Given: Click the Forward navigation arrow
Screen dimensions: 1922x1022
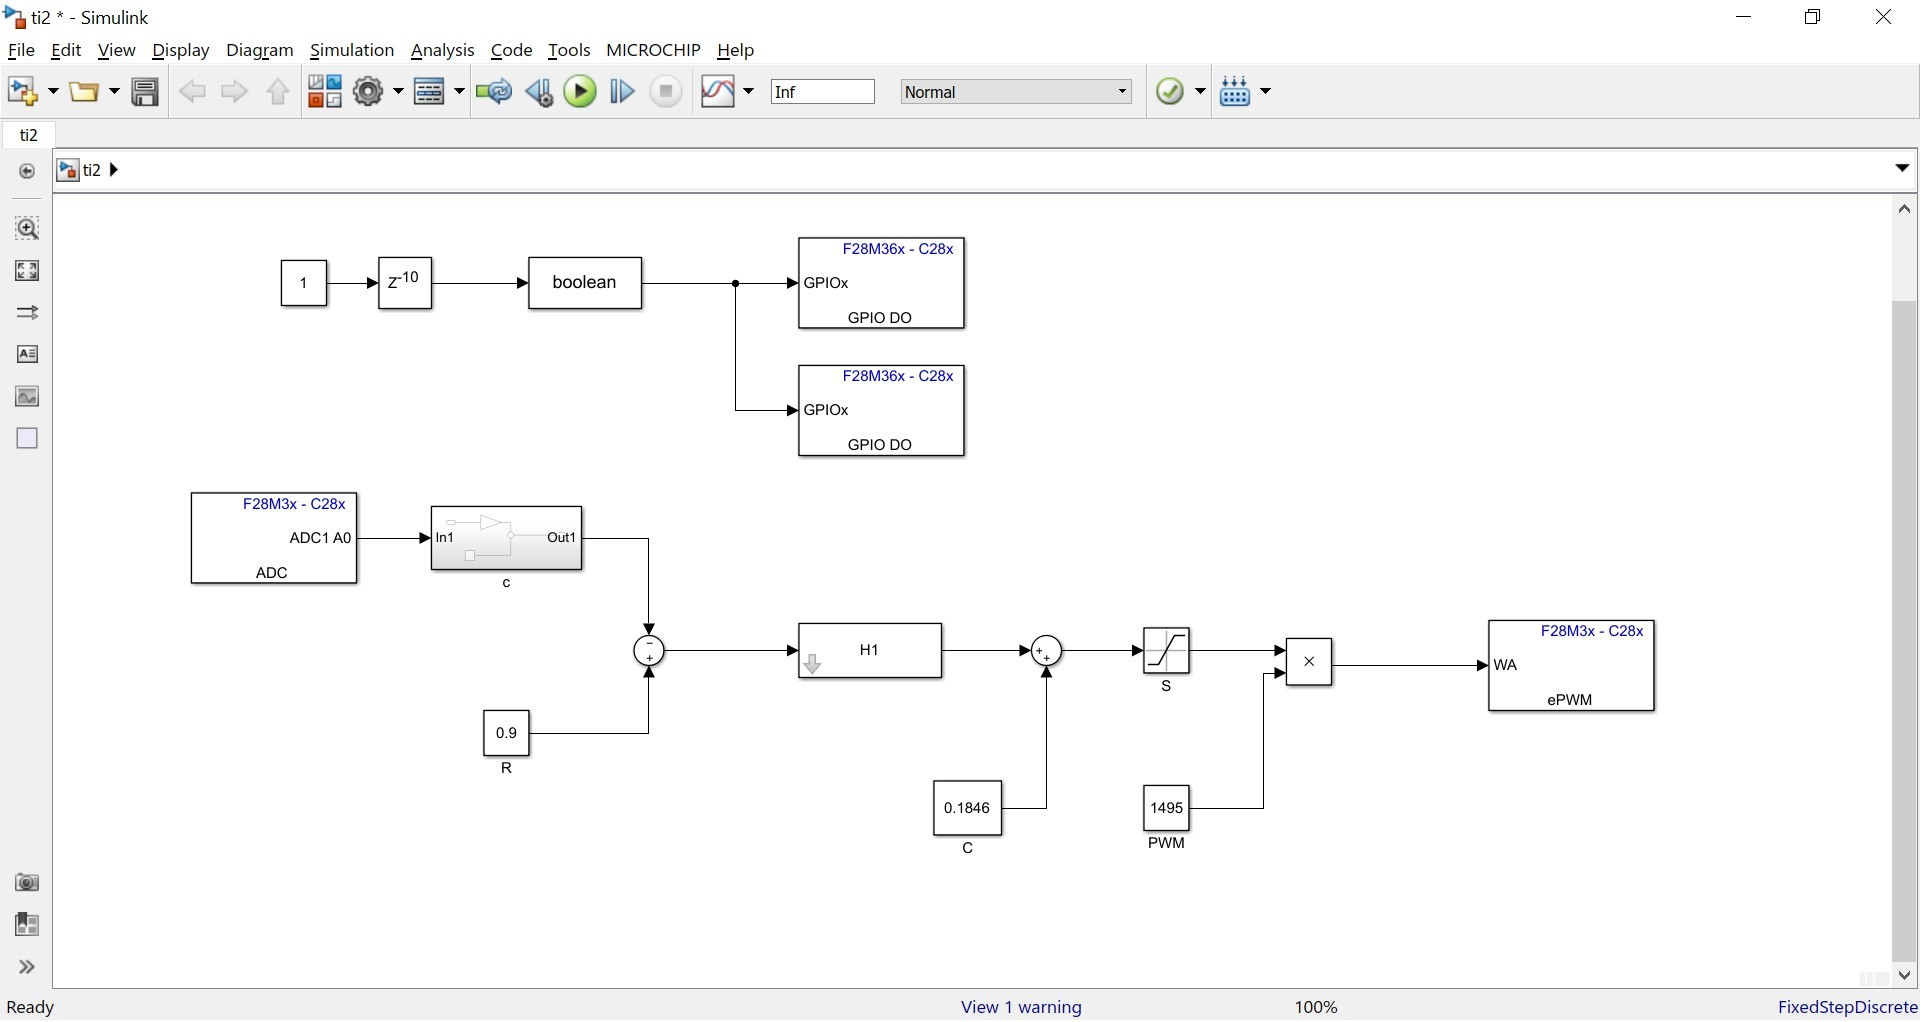Looking at the screenshot, I should click(235, 92).
